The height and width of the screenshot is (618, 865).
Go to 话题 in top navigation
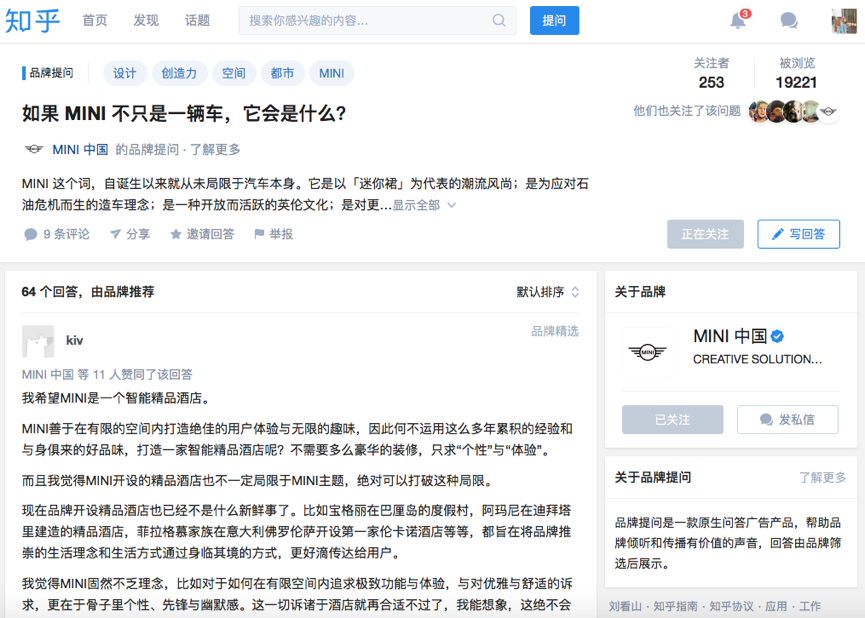[x=197, y=20]
